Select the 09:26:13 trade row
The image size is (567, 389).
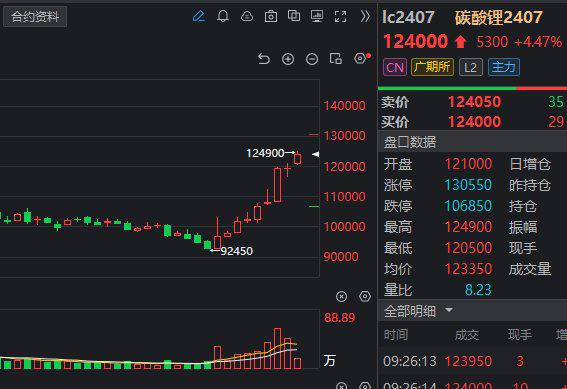coord(472,361)
